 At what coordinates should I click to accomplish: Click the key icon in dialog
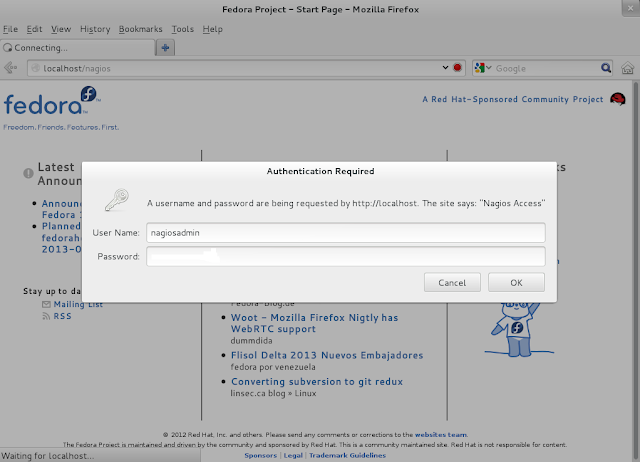point(117,200)
